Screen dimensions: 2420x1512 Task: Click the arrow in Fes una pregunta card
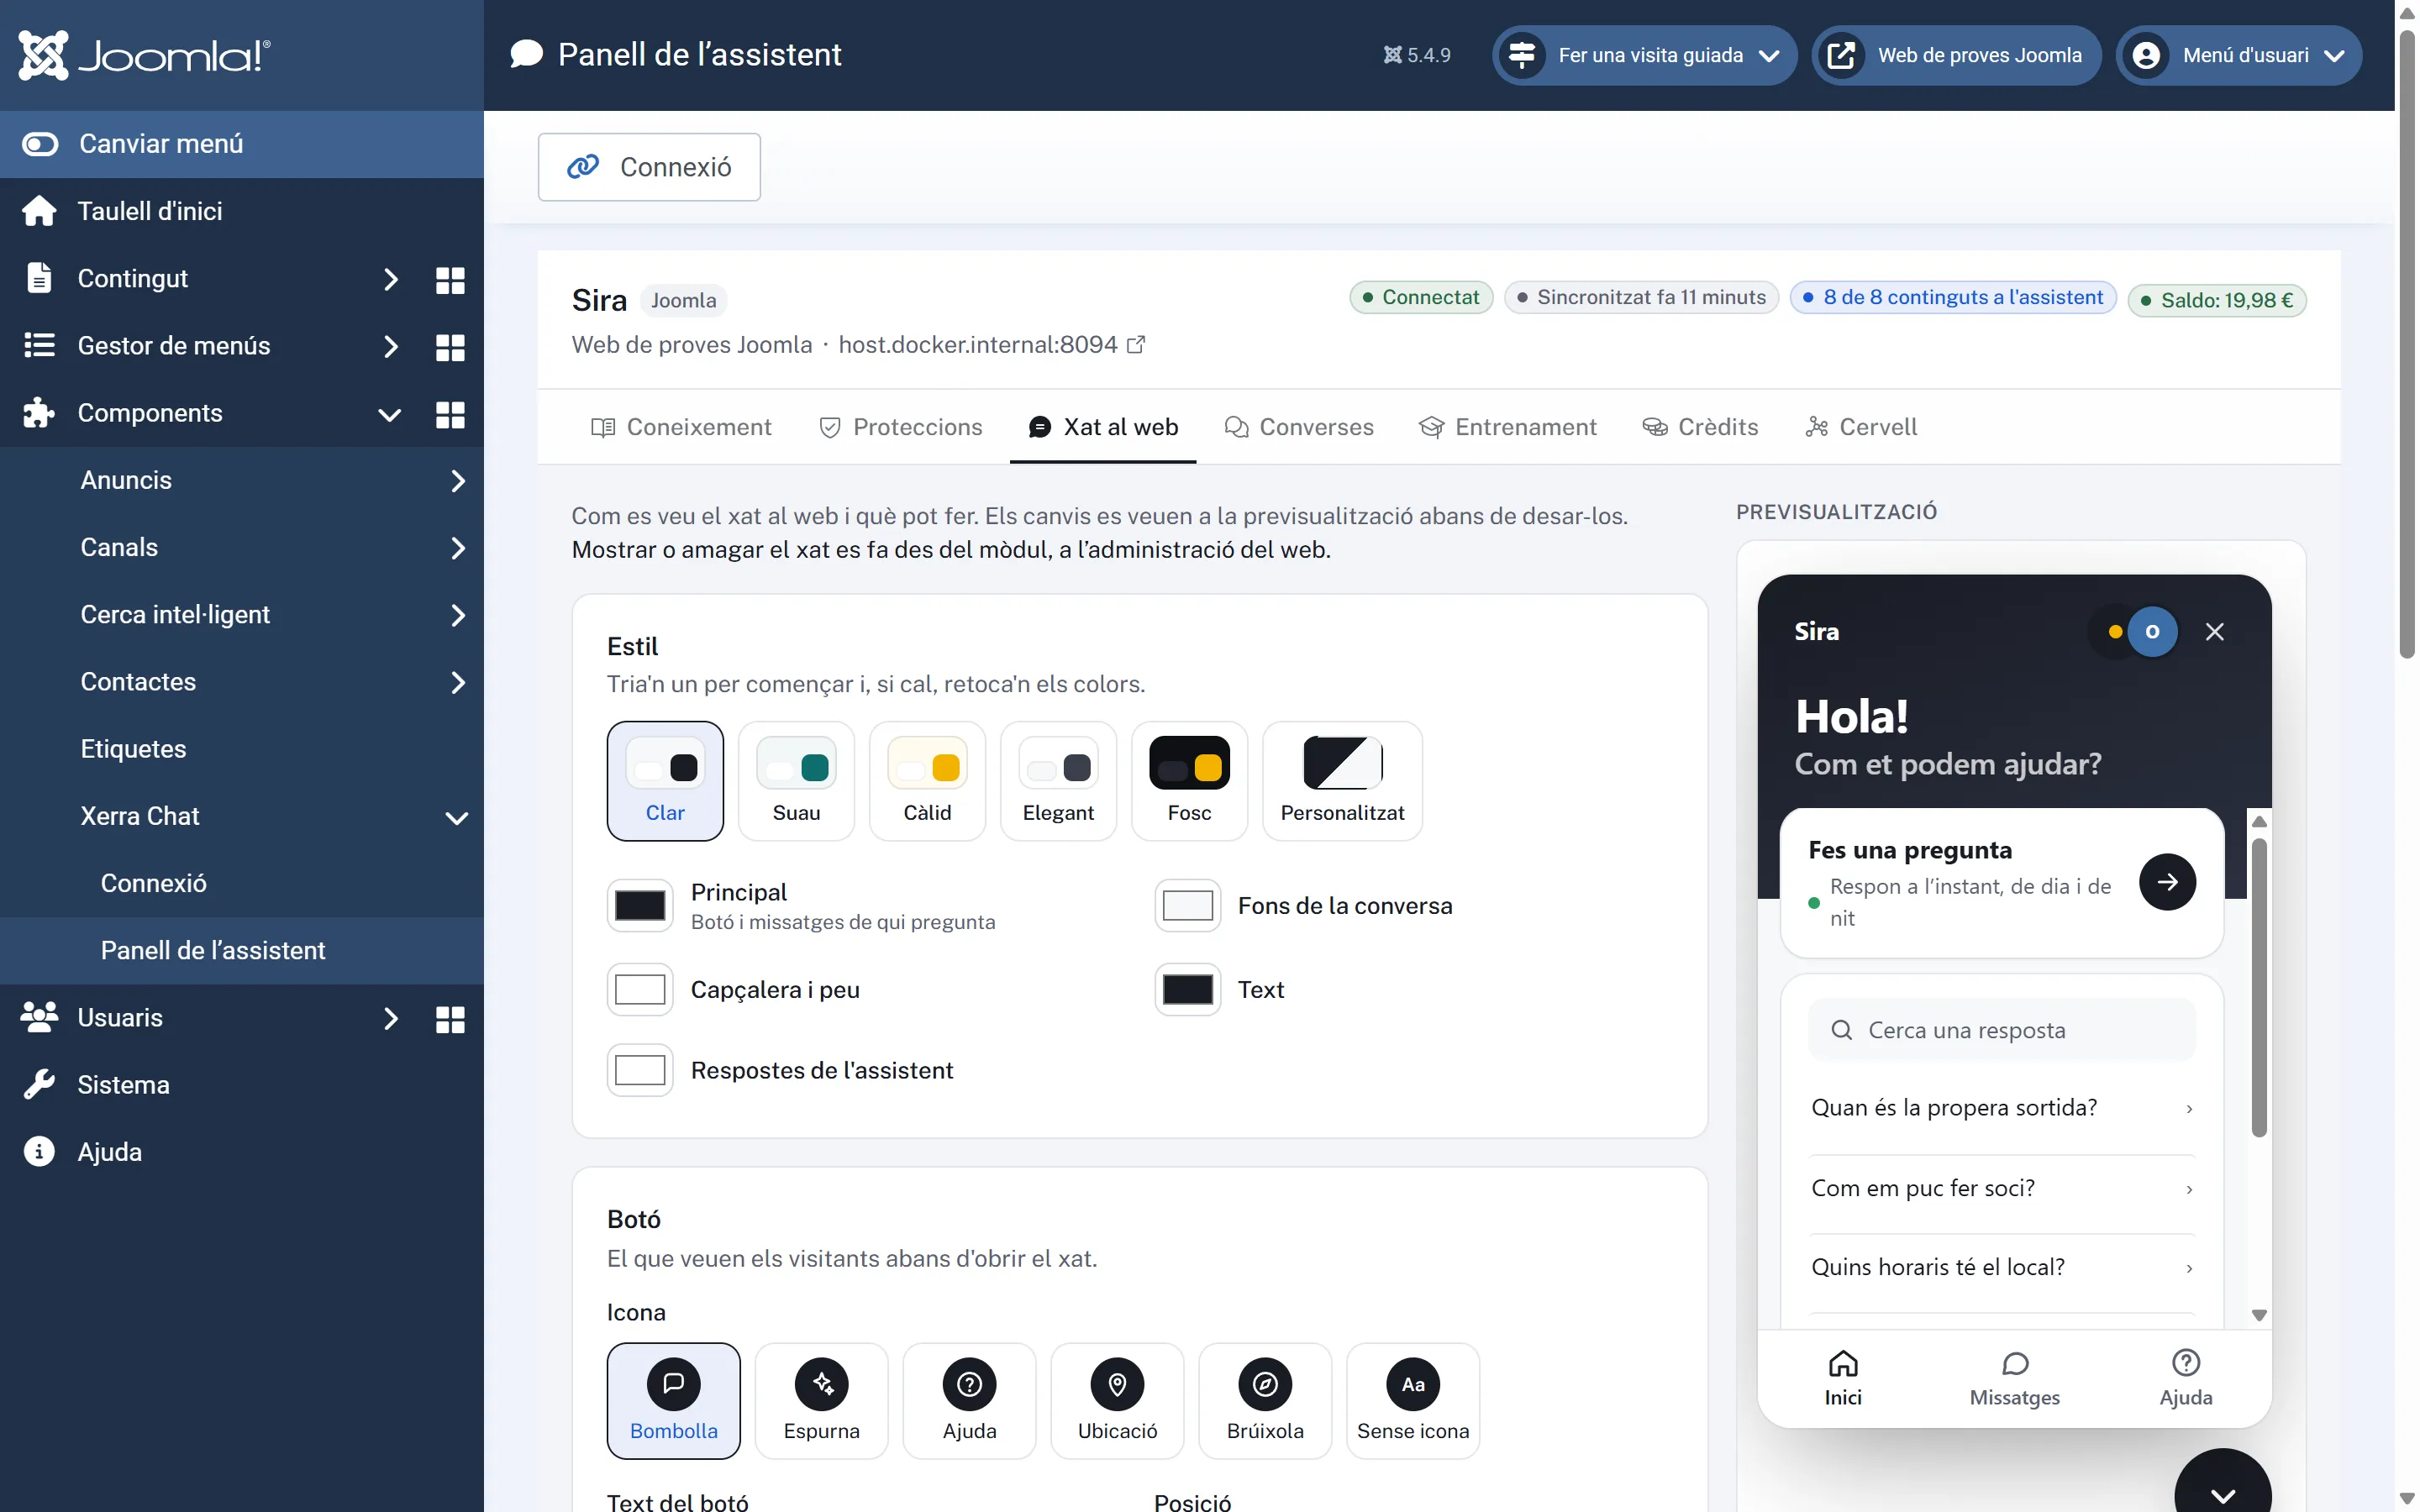(x=2167, y=882)
